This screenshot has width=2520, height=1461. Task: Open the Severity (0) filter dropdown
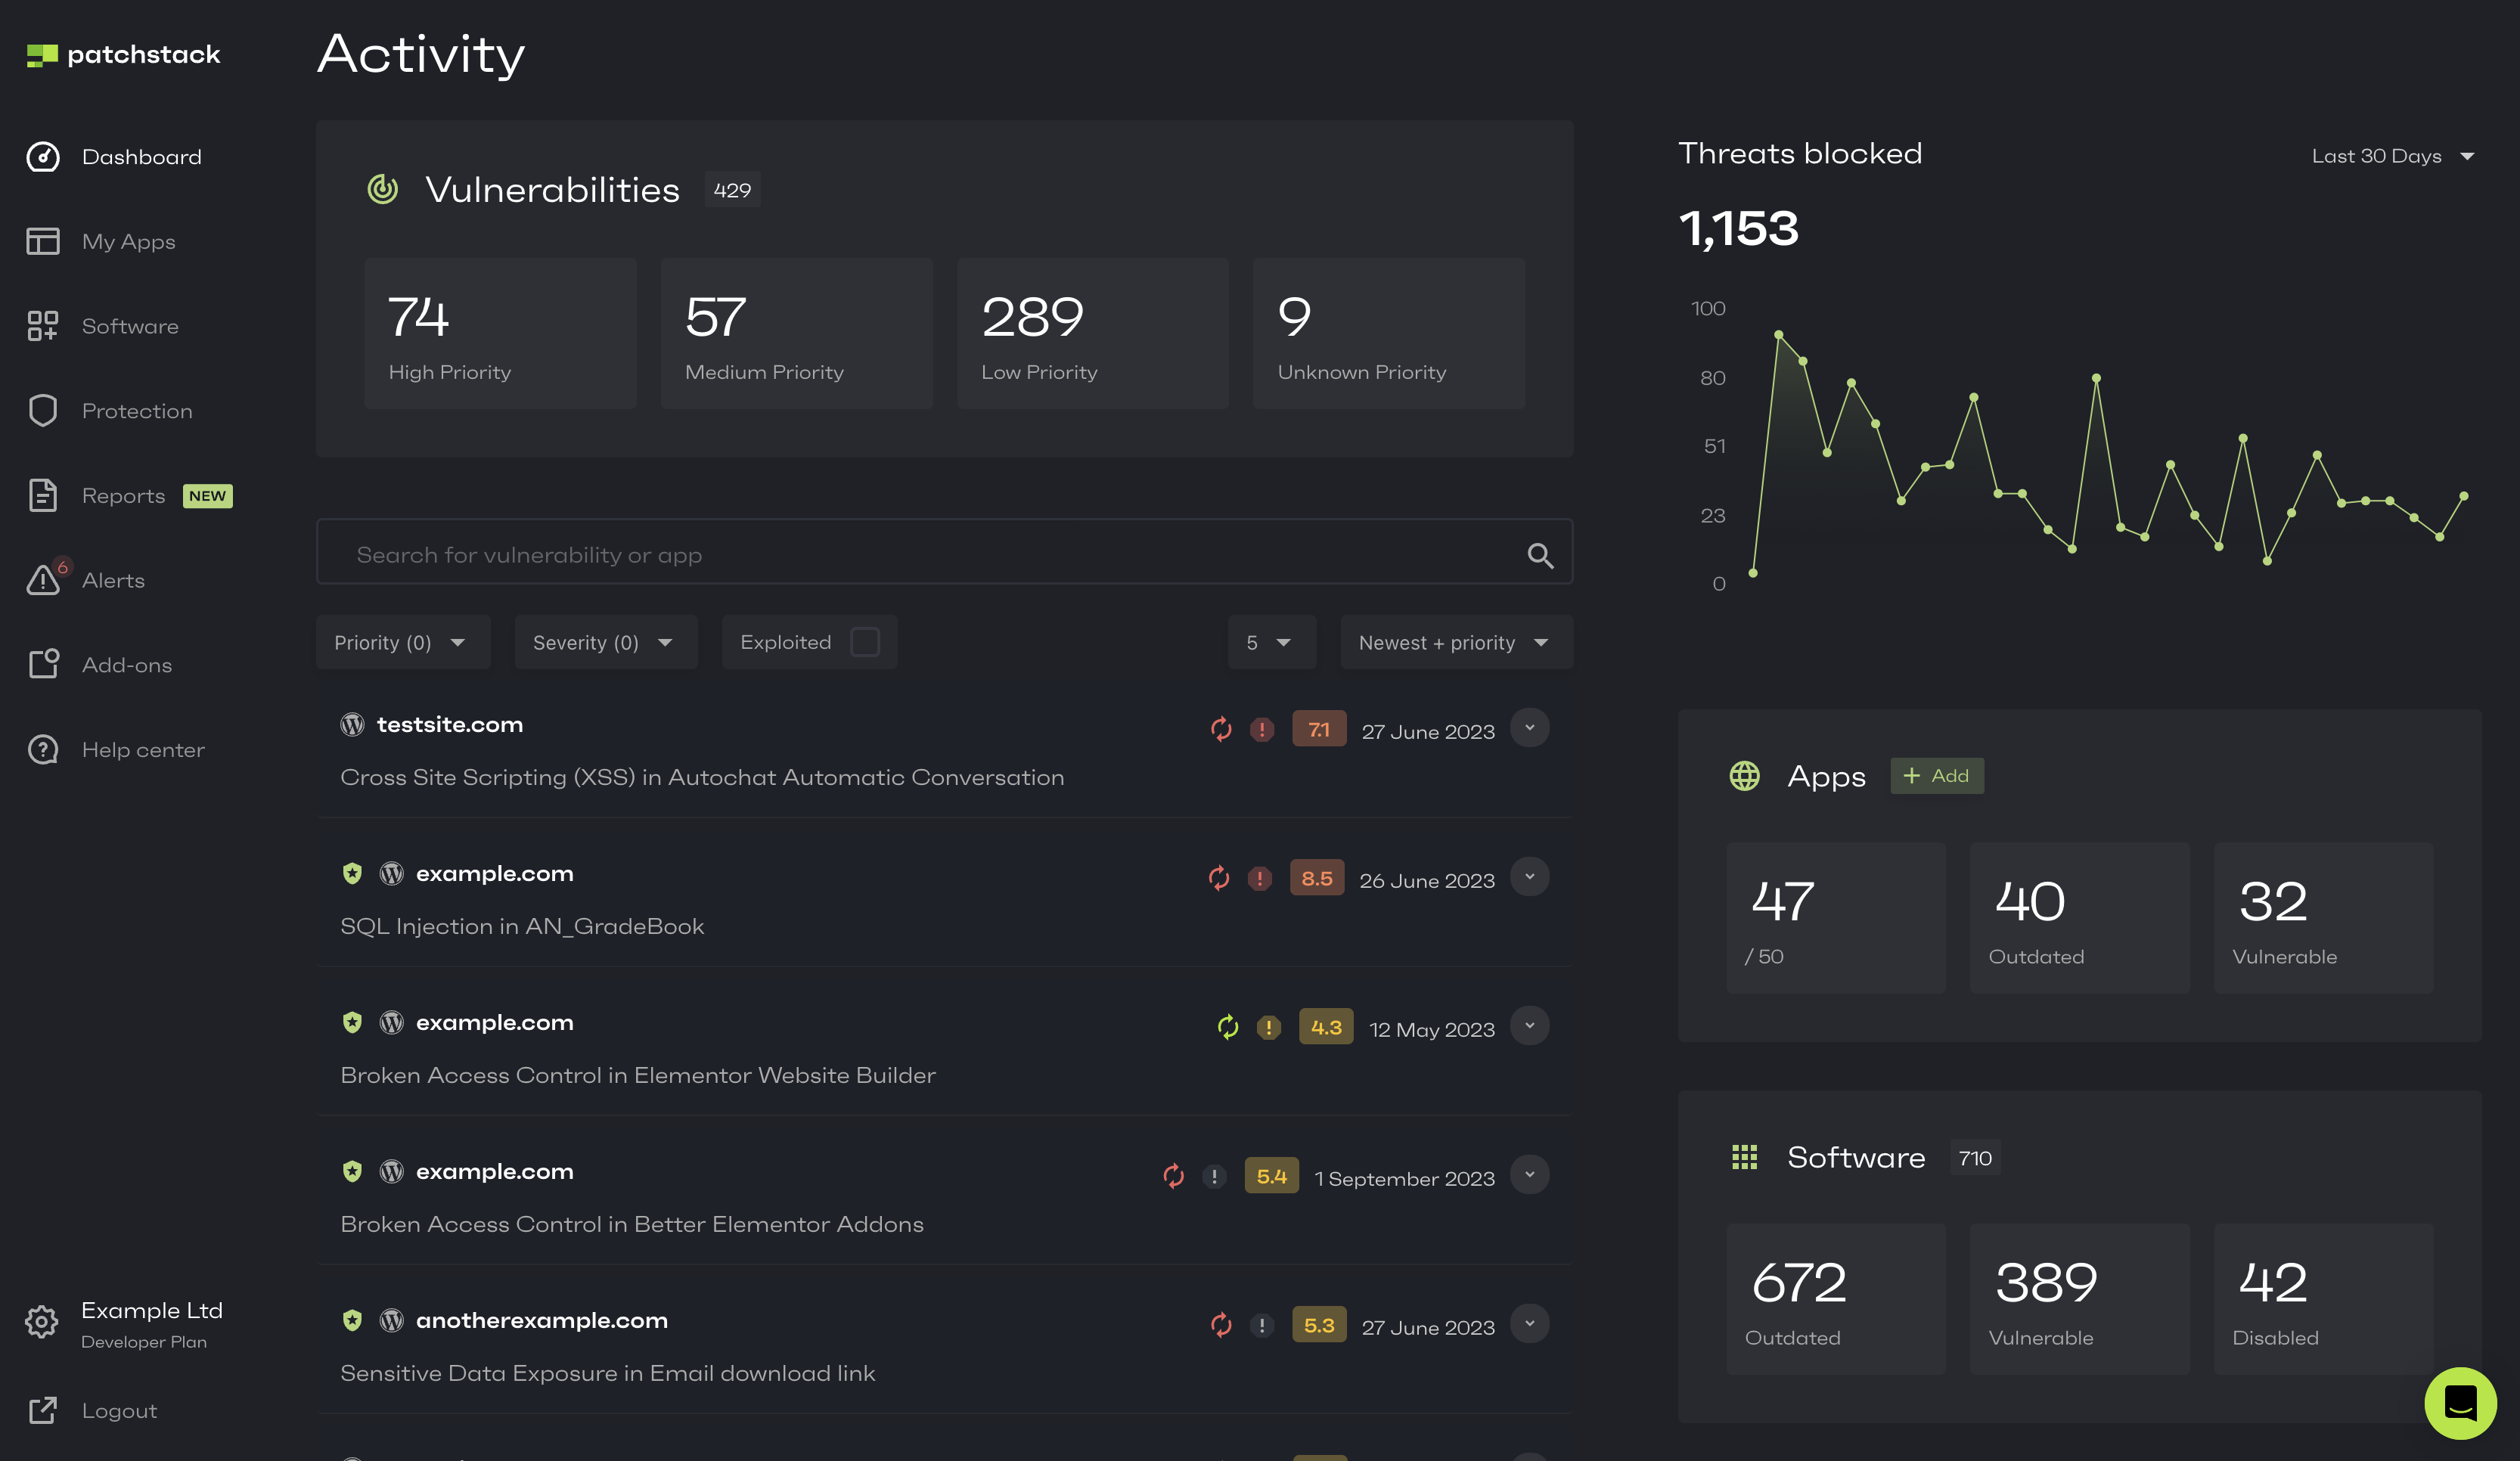click(x=604, y=642)
